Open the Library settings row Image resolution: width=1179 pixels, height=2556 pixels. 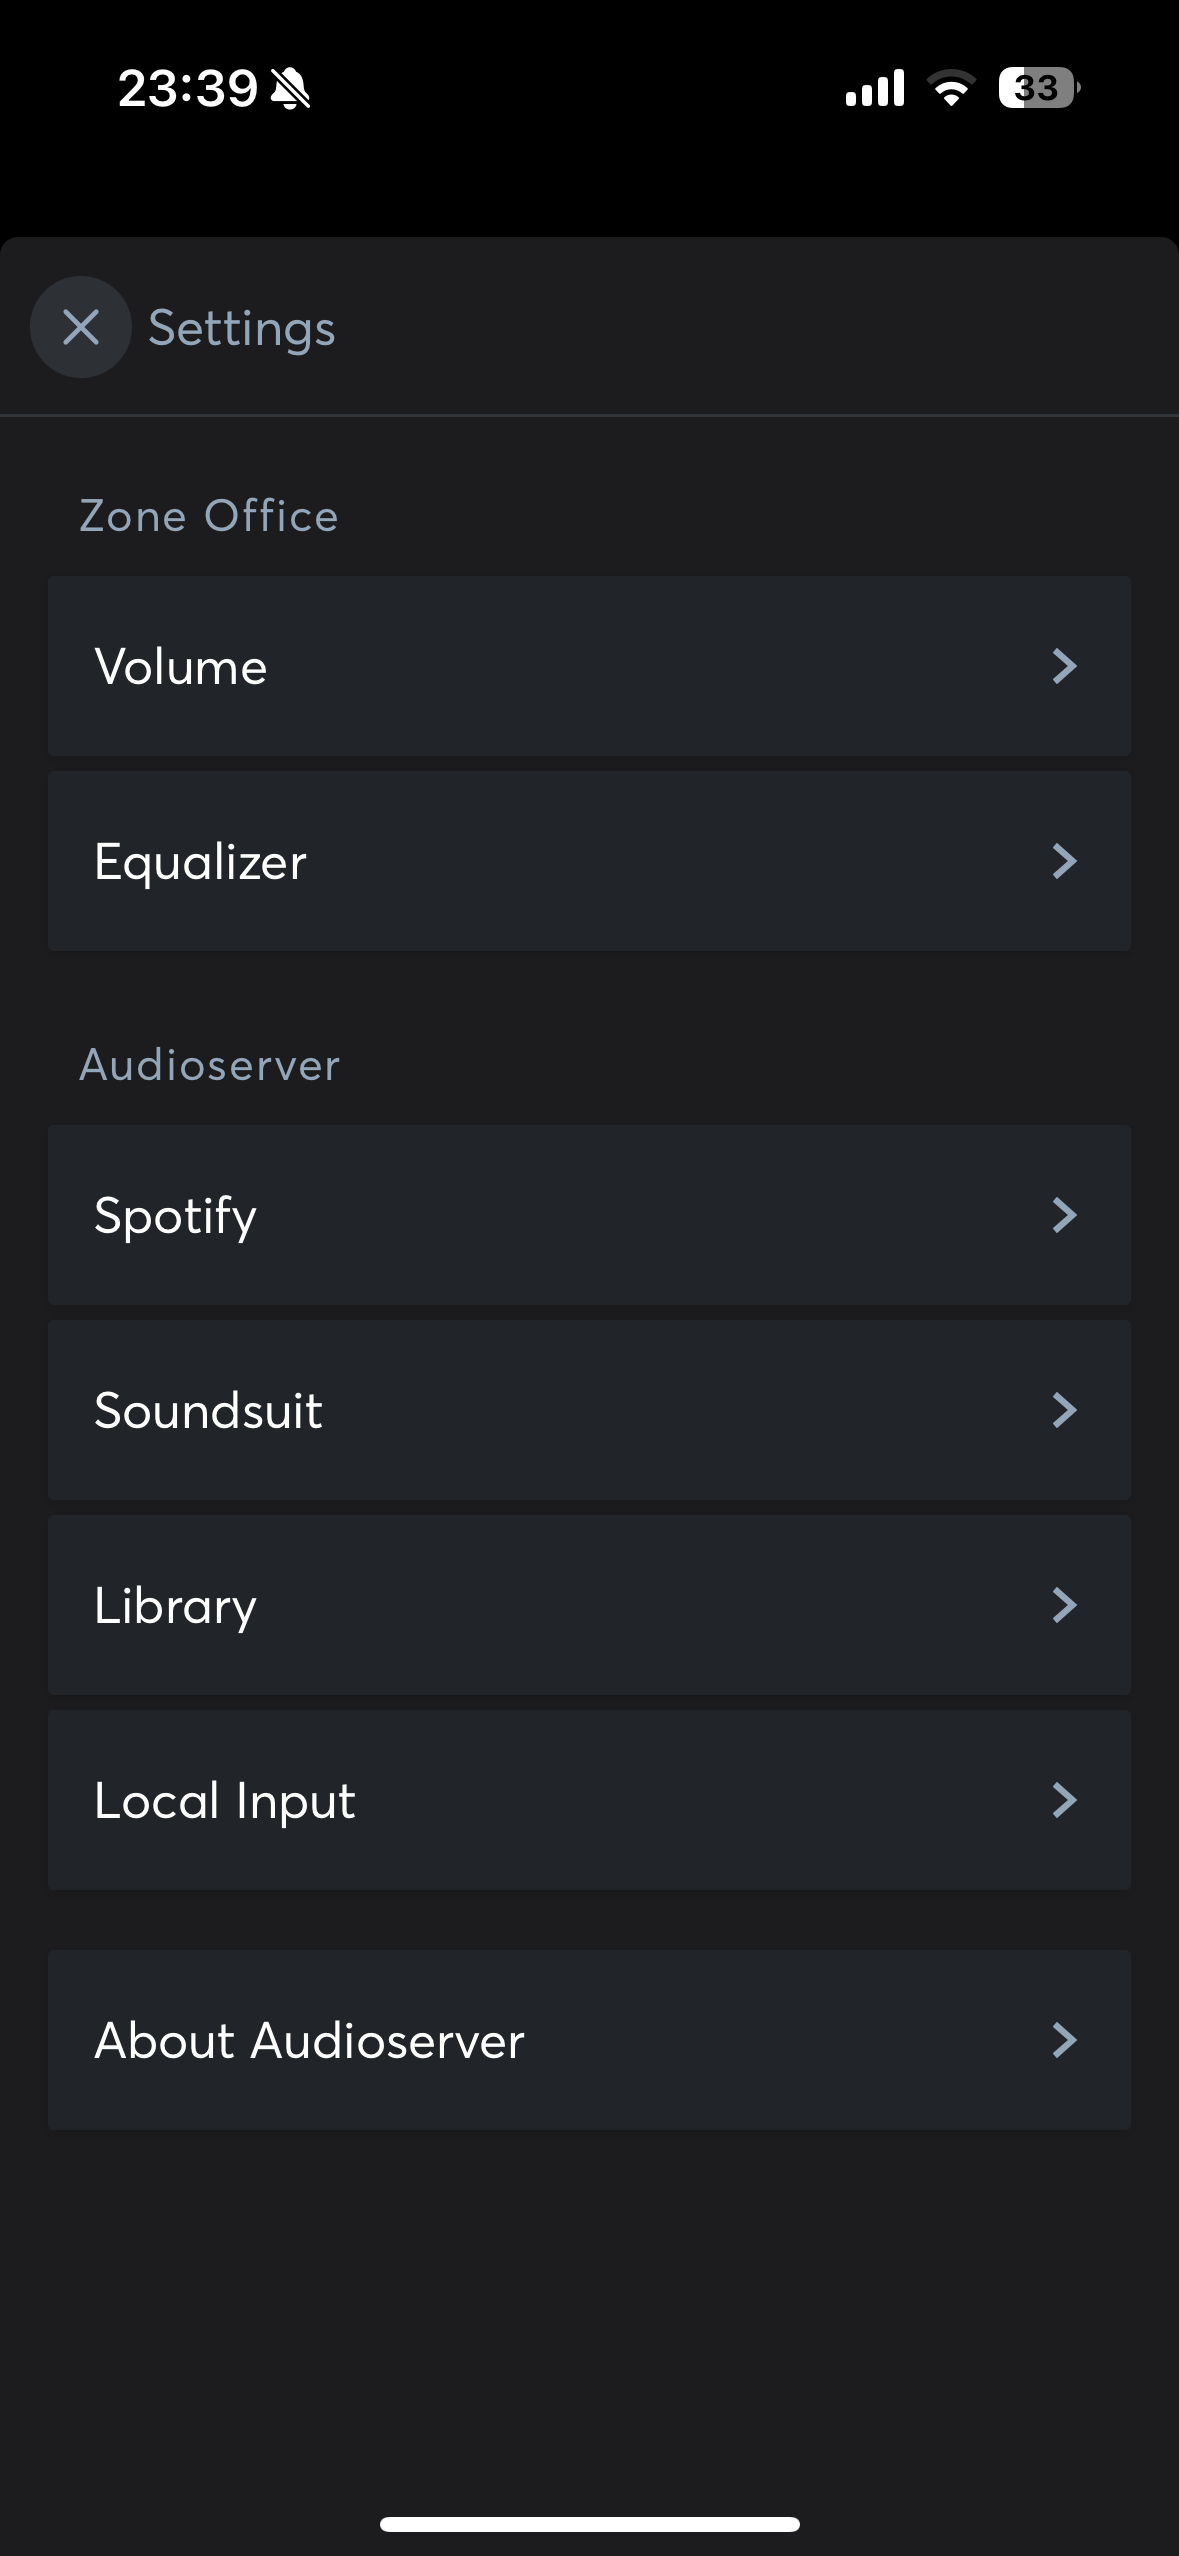pos(588,1605)
